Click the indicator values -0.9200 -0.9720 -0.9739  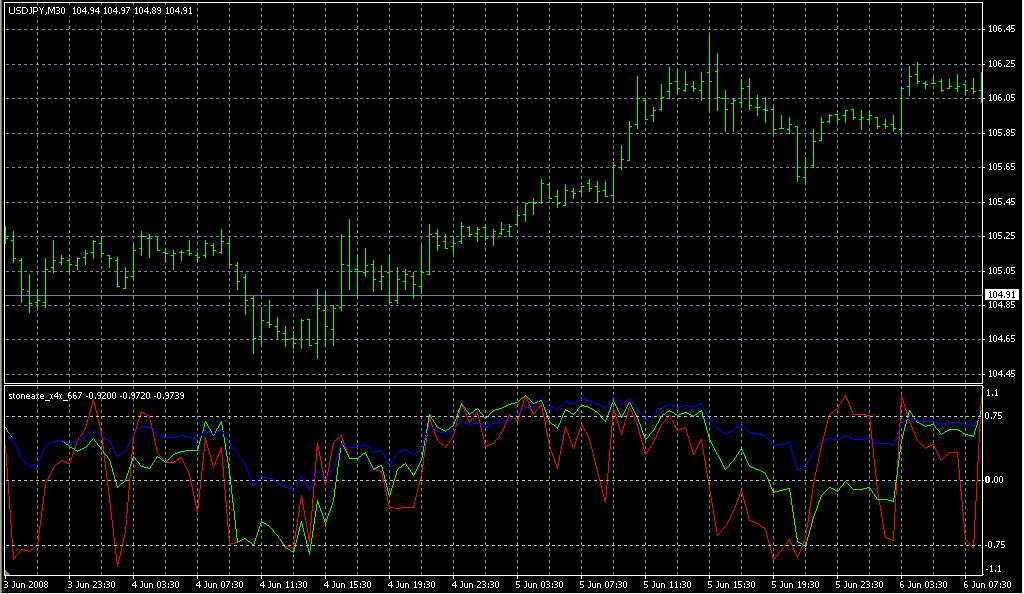point(148,395)
